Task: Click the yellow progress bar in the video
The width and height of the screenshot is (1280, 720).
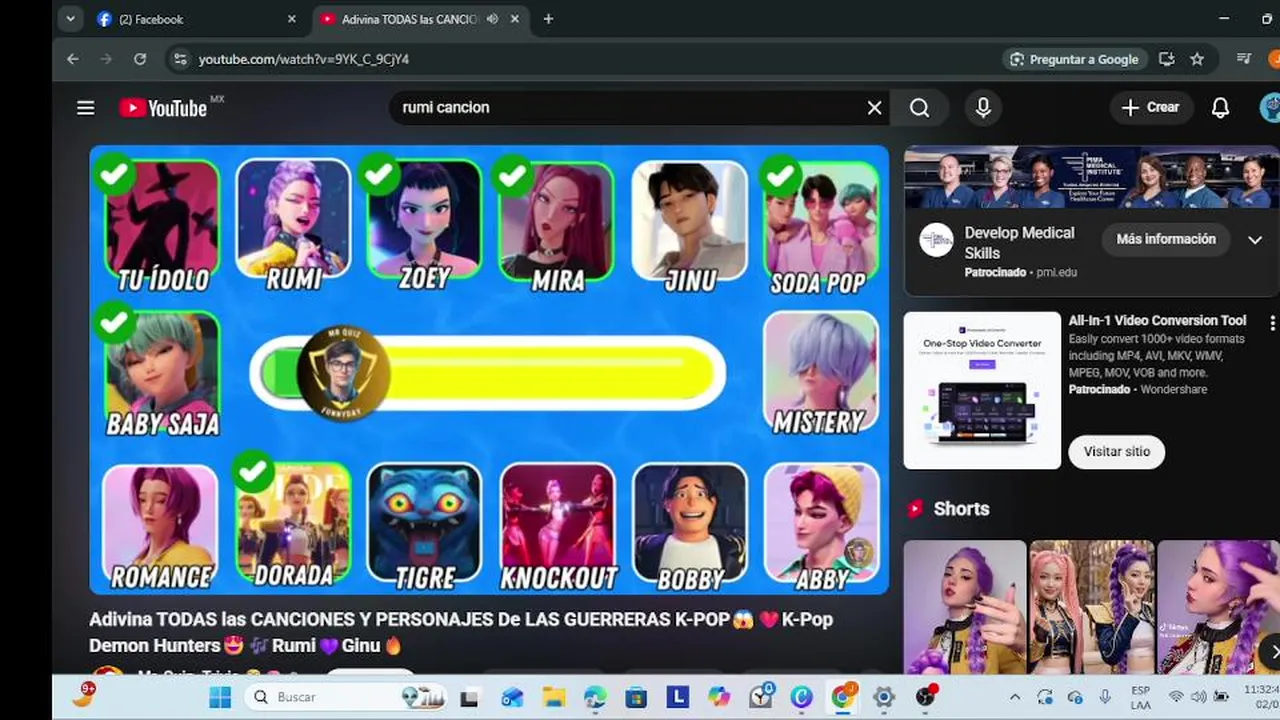Action: 487,374
